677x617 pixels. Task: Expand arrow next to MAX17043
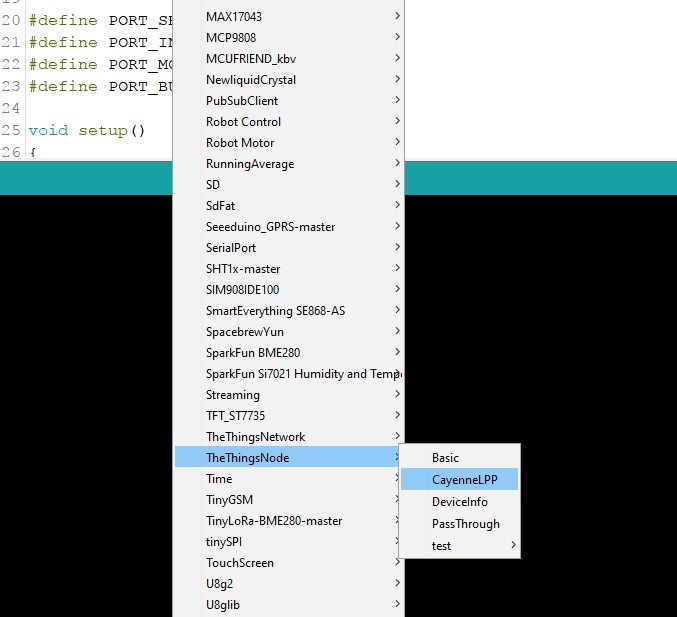point(397,16)
